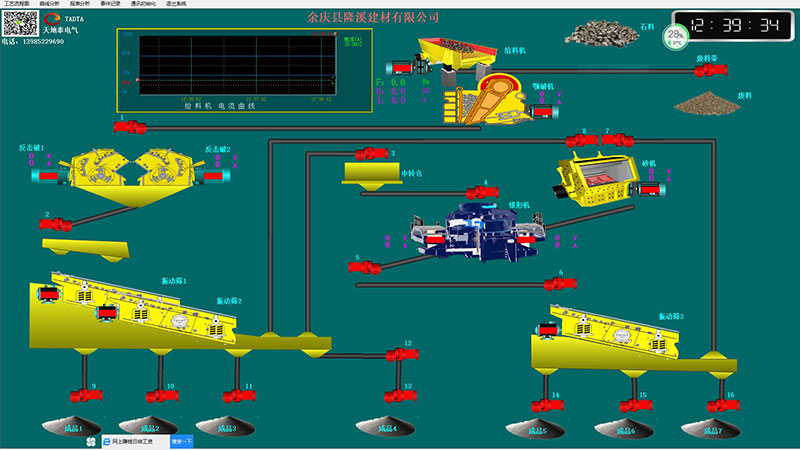This screenshot has height=450, width=800.
Task: Click conveyor motor number 1
Action: 131,126
